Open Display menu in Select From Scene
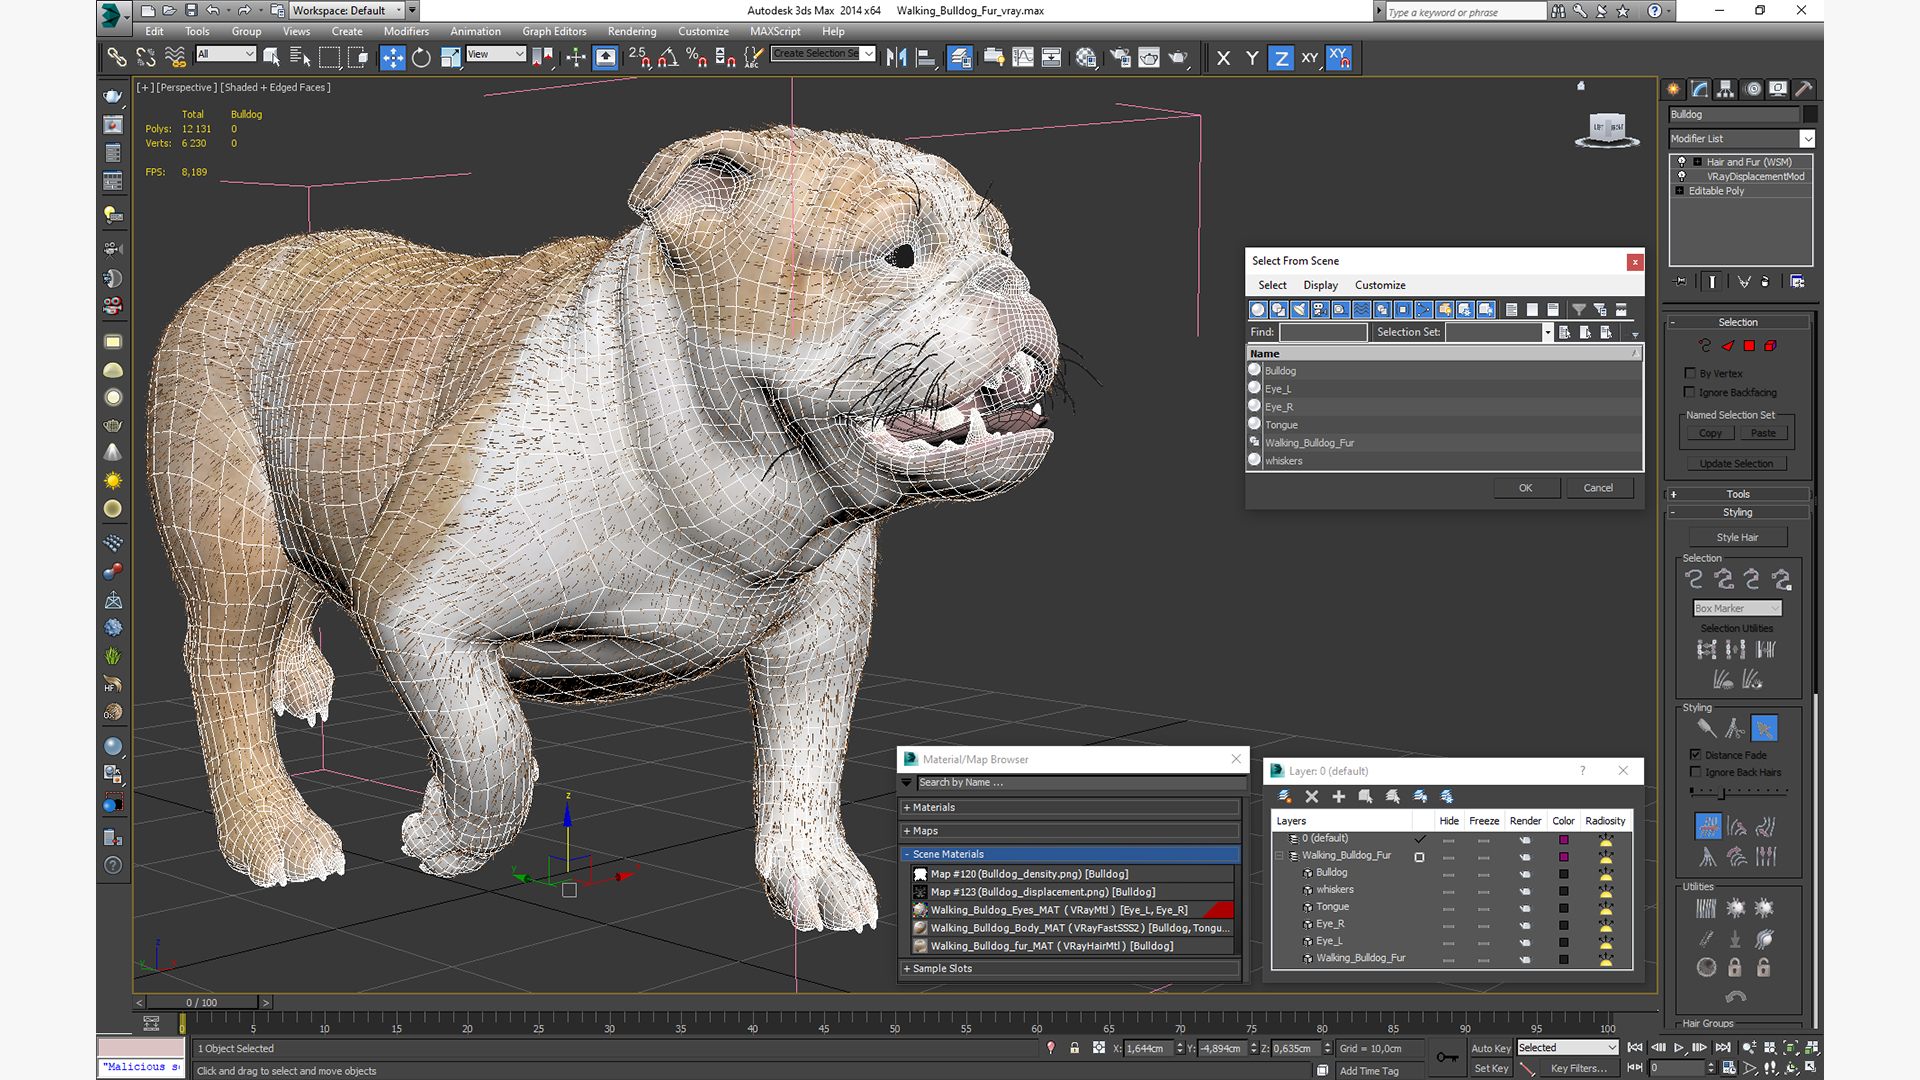The width and height of the screenshot is (1920, 1080). 1320,285
